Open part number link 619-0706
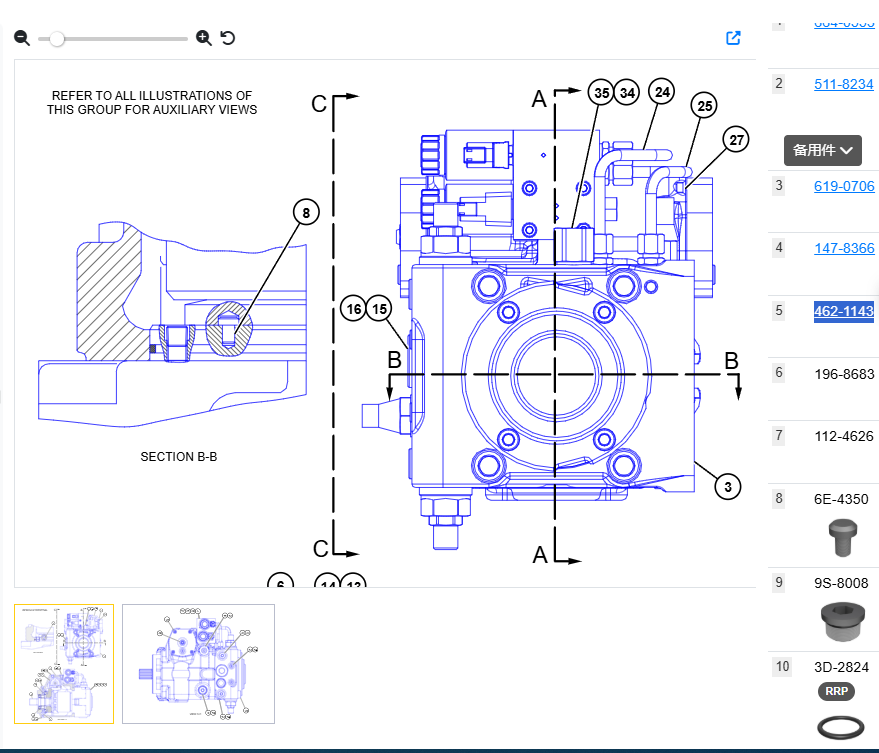 click(x=843, y=186)
